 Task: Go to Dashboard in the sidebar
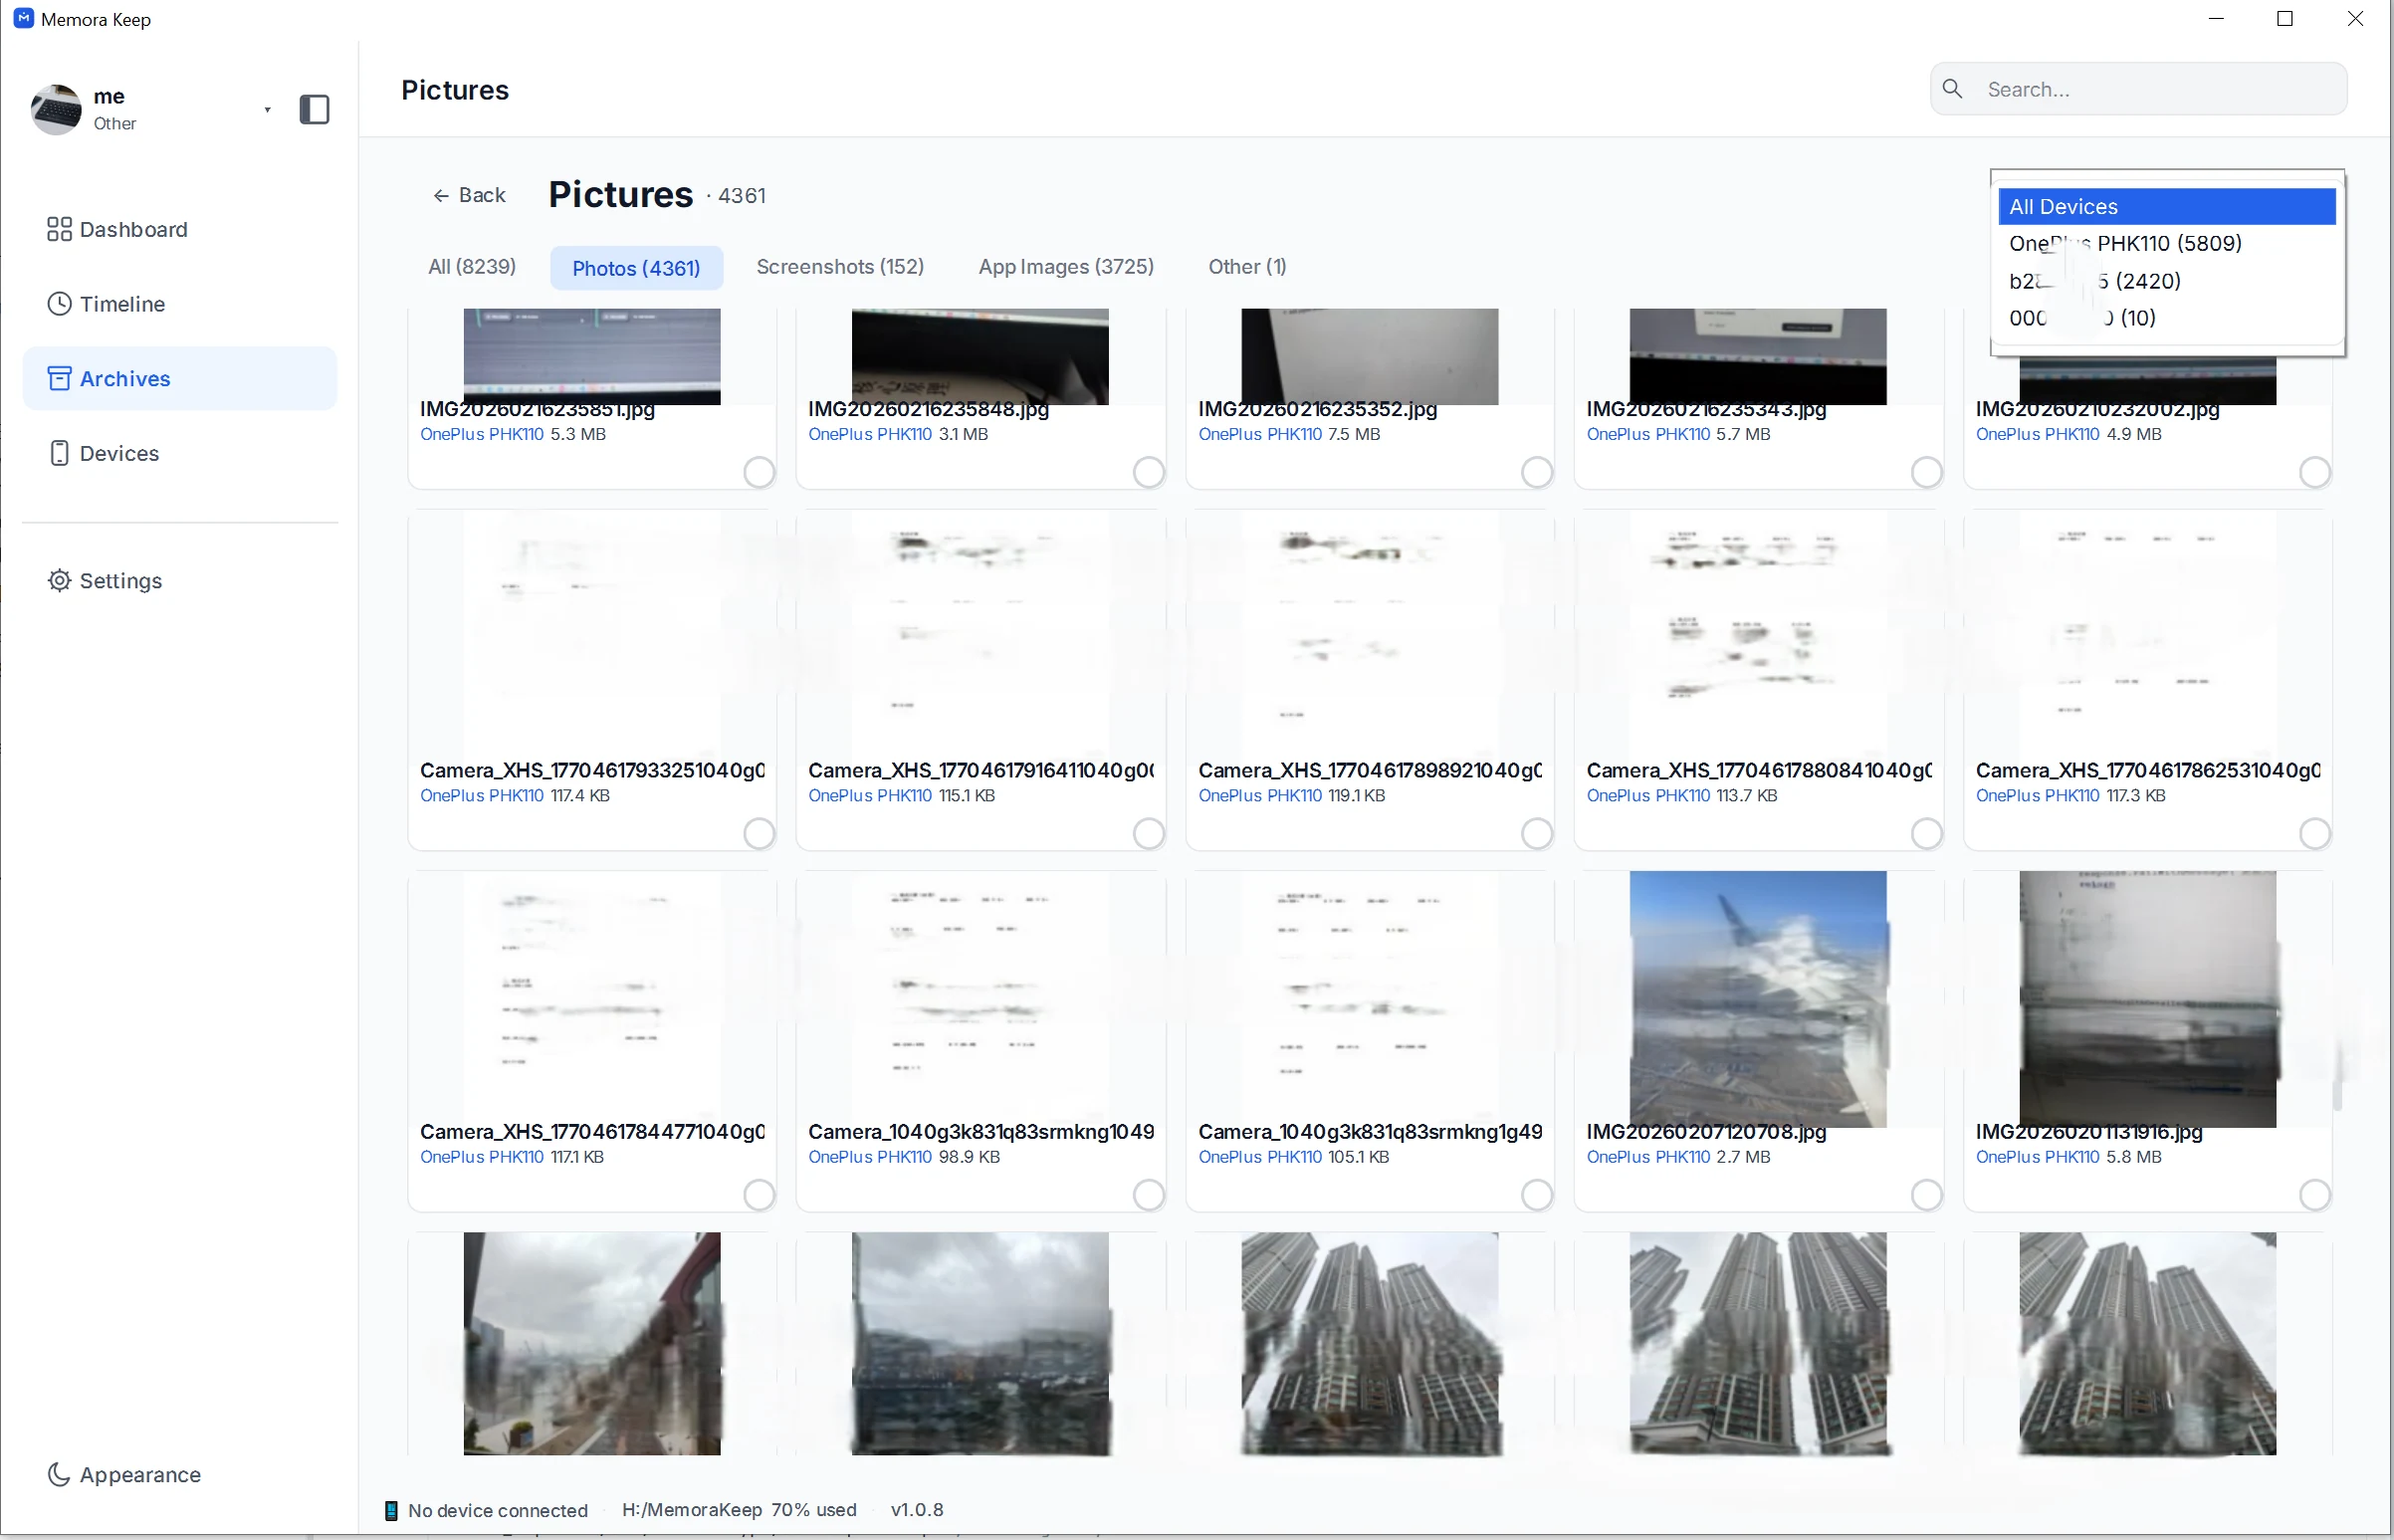tap(180, 229)
